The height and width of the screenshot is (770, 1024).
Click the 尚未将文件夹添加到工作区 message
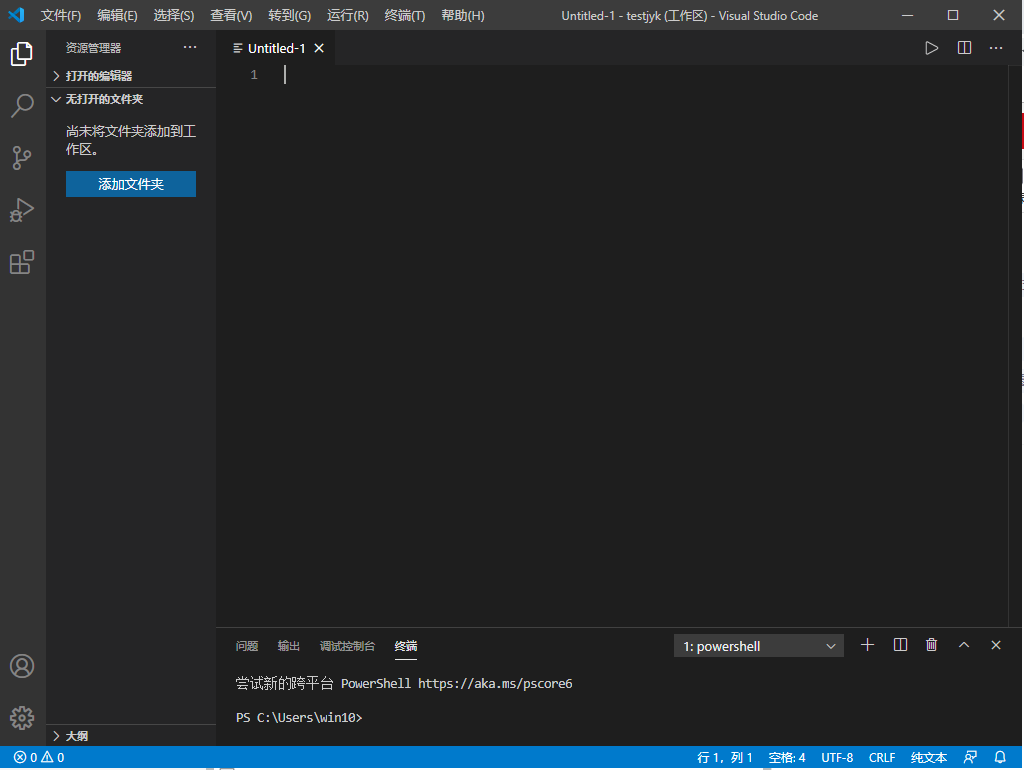(131, 140)
